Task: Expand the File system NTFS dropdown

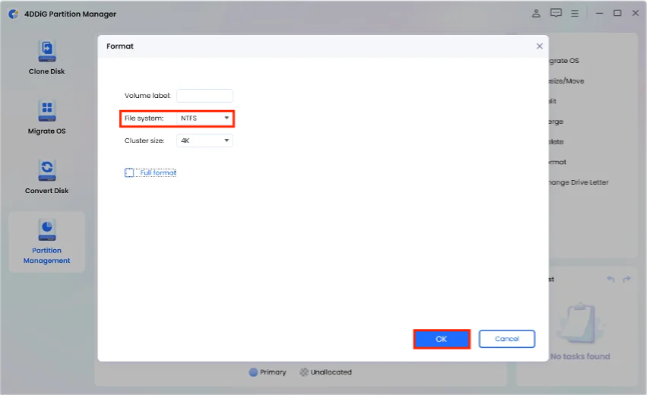Action: click(x=205, y=118)
